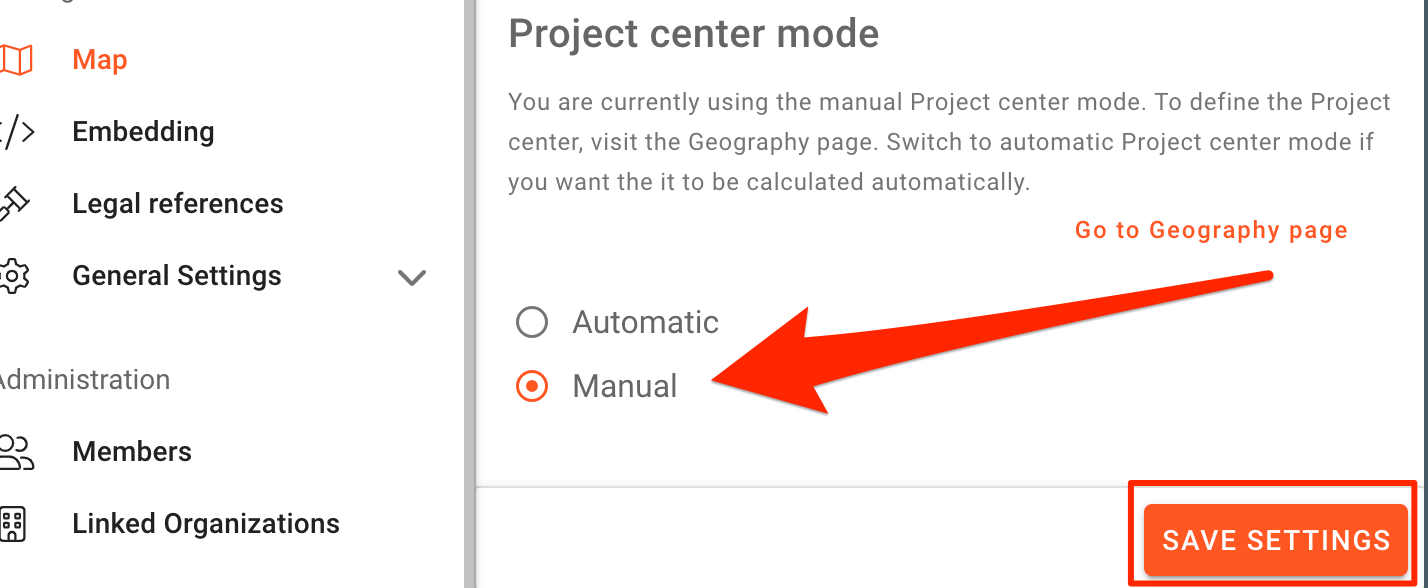
Task: Click the word "Automatic" option text
Action: coord(645,322)
